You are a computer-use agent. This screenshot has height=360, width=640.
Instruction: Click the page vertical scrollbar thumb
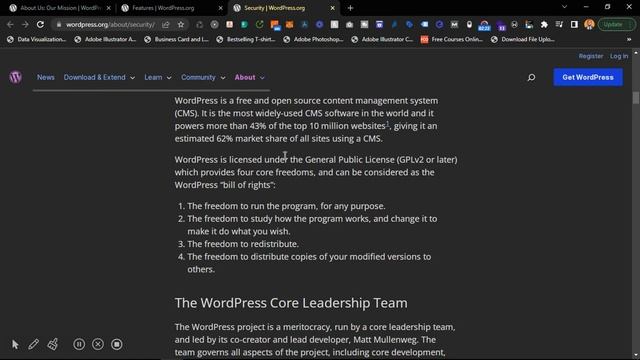click(x=636, y=98)
